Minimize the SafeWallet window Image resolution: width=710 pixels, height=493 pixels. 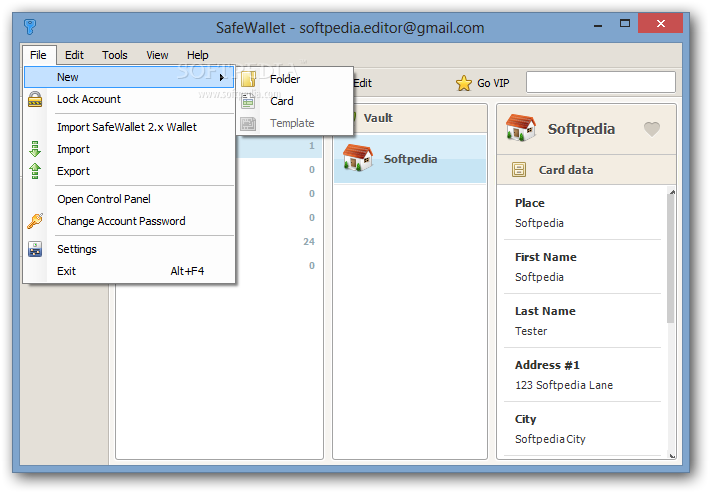coord(598,24)
